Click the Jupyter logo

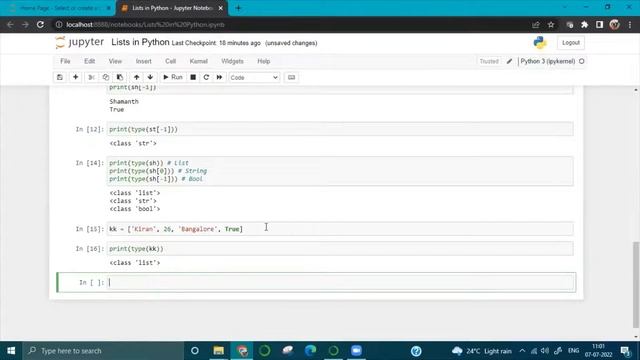80,42
